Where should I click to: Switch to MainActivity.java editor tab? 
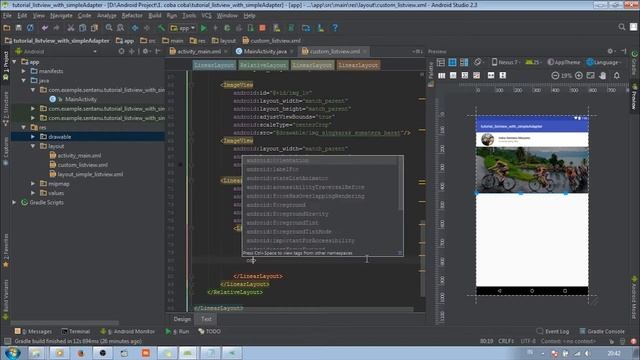tap(265, 51)
